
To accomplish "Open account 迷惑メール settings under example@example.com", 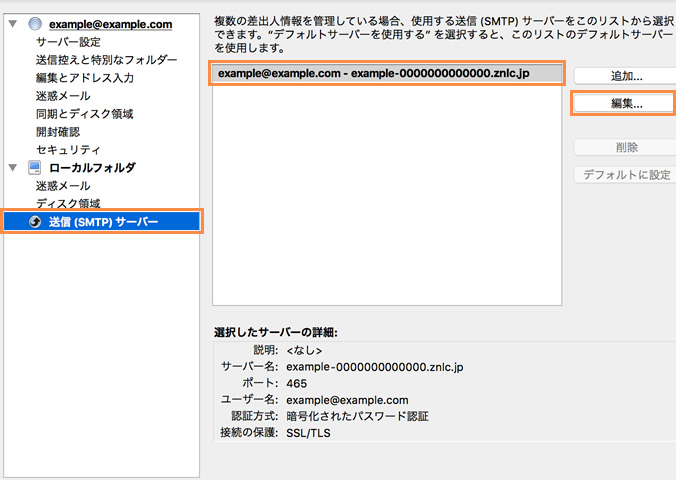I will [x=62, y=96].
